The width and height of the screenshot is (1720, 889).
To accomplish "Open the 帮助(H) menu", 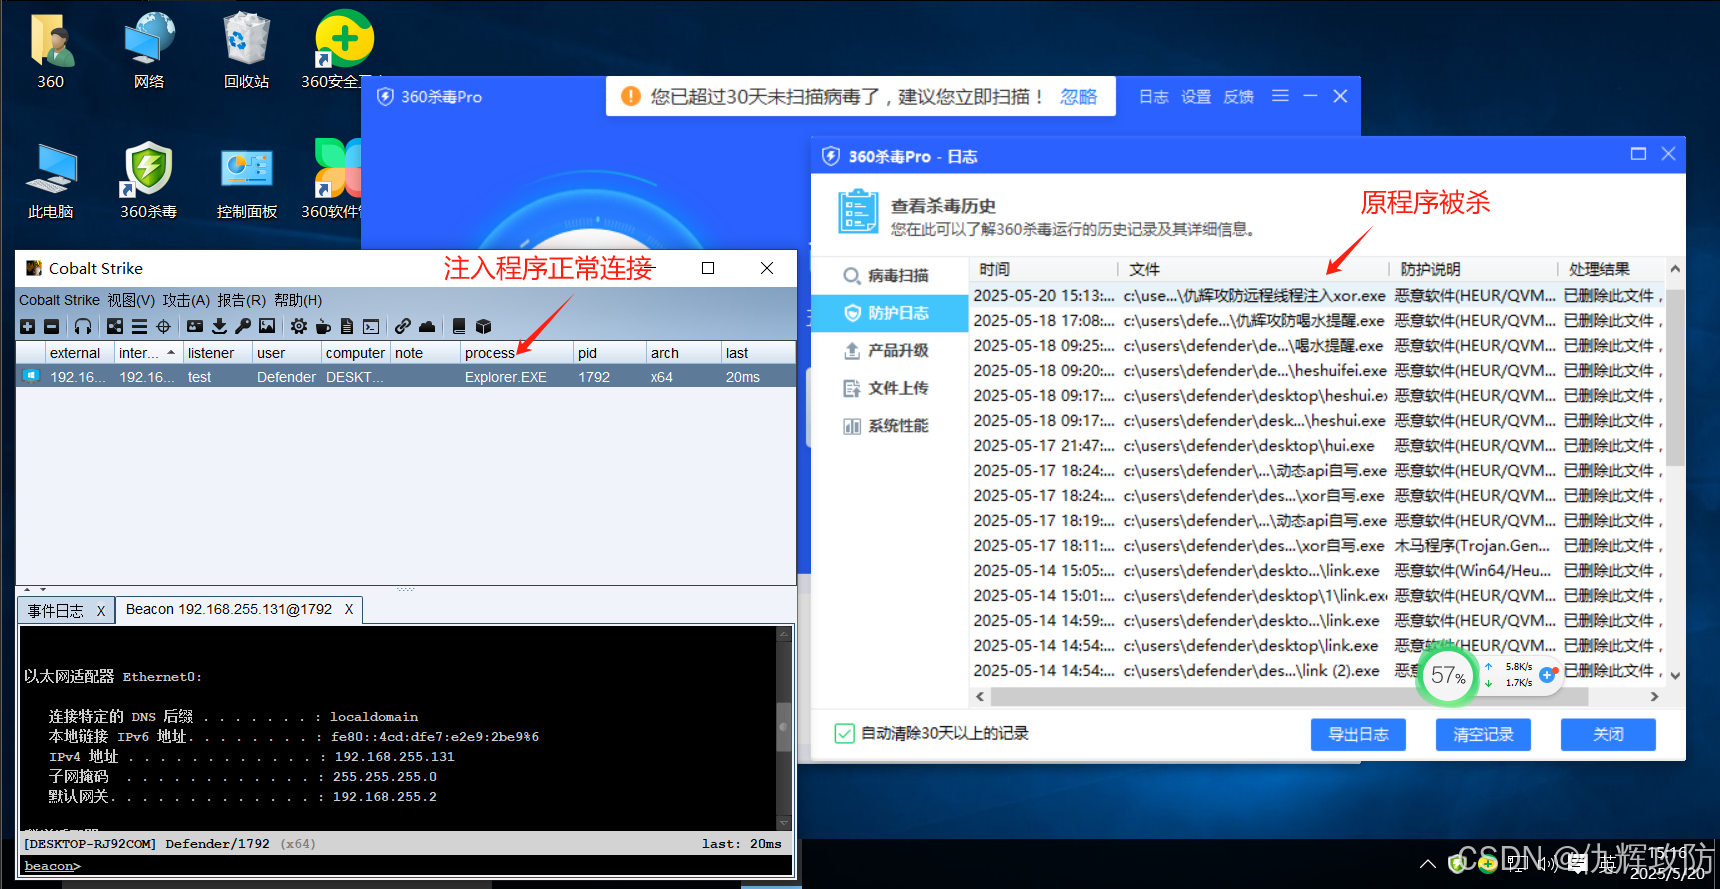I will point(298,300).
